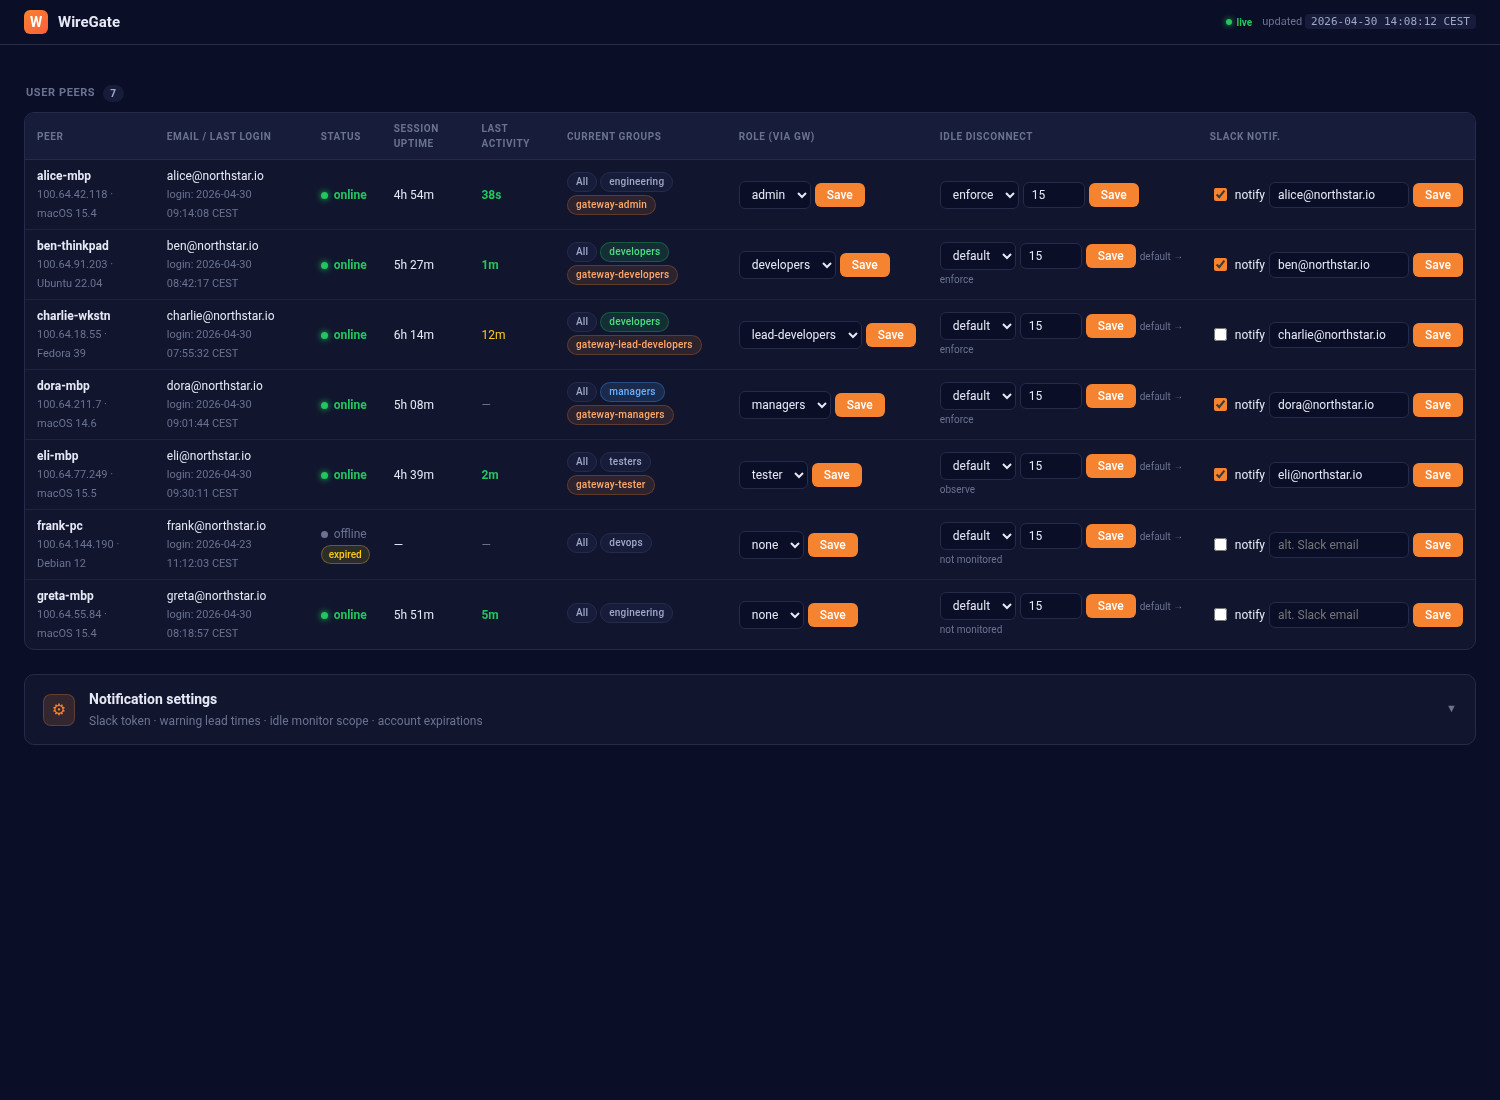Viewport: 1500px width, 1100px height.
Task: Expand the Notification settings panel arrow
Action: [1451, 709]
